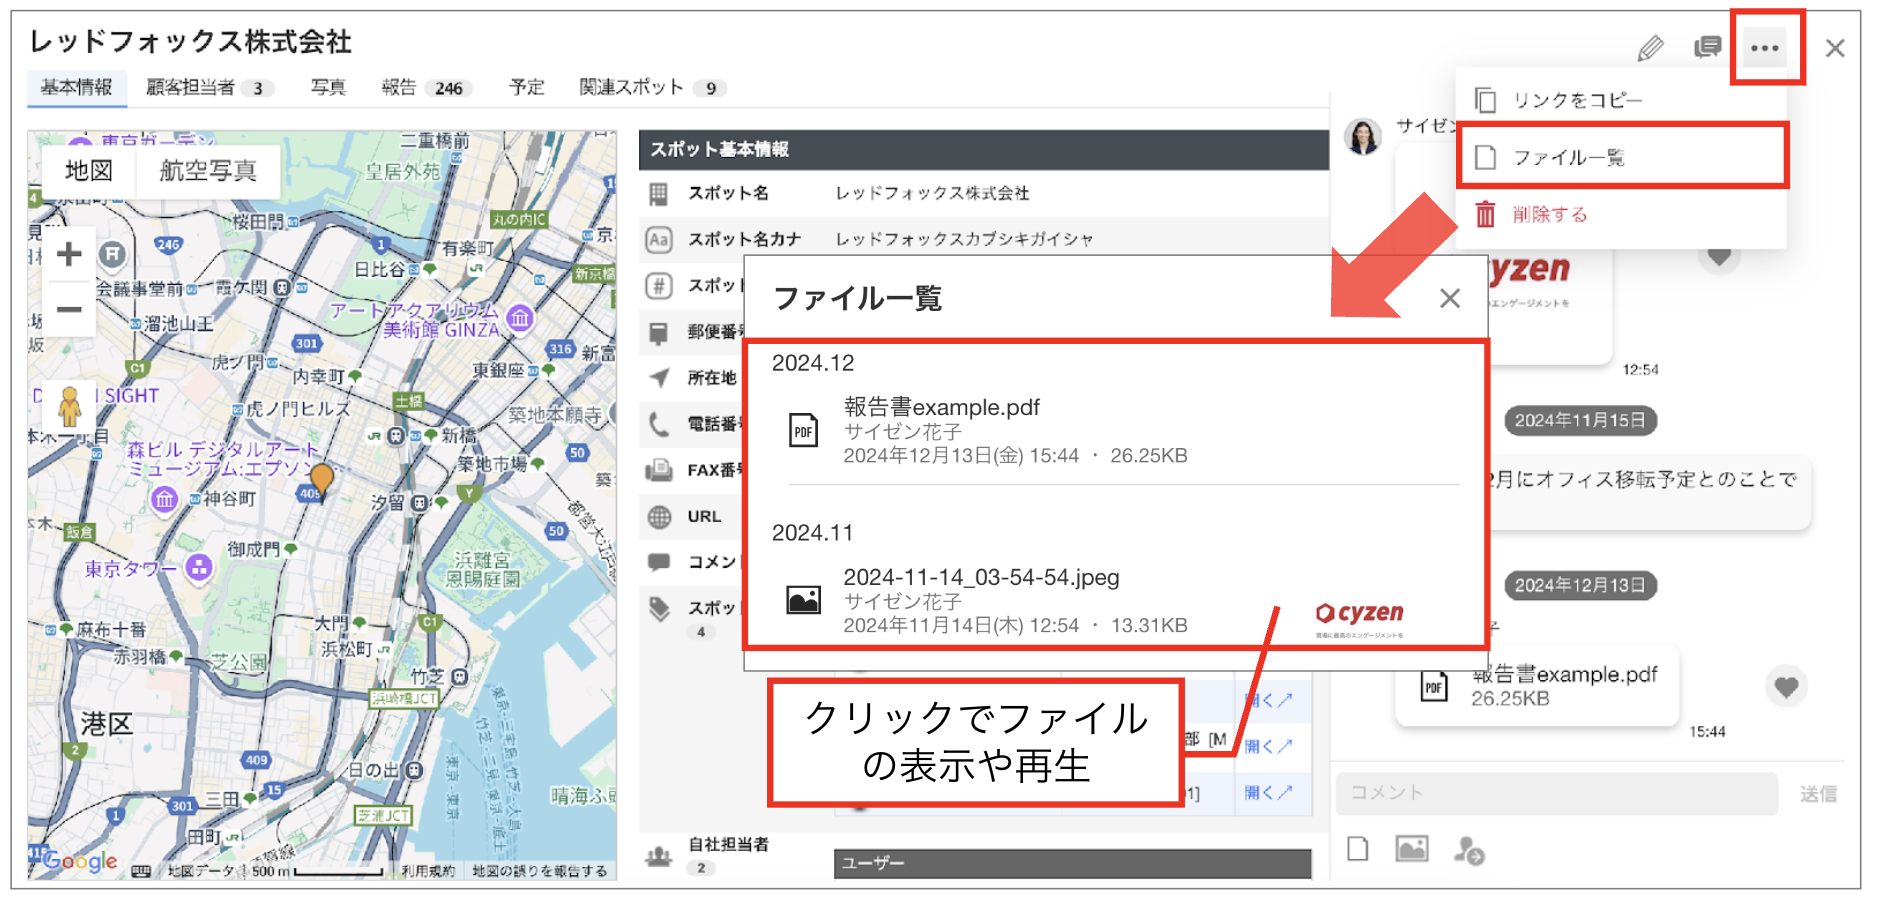Switch map to 航空写真 view
The height and width of the screenshot is (914, 1880).
[208, 171]
